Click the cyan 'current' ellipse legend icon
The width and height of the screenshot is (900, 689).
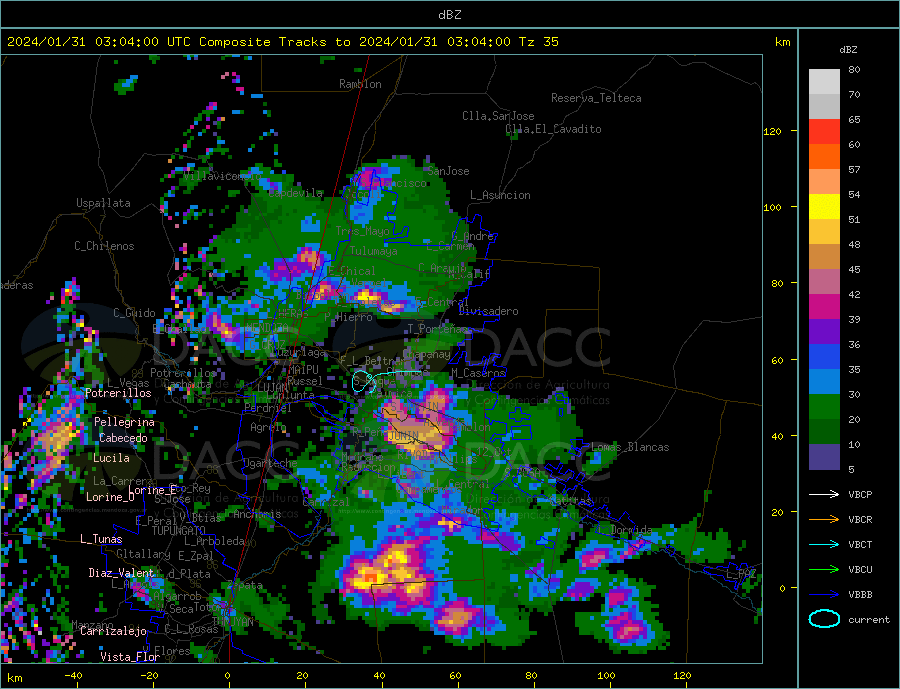(824, 619)
